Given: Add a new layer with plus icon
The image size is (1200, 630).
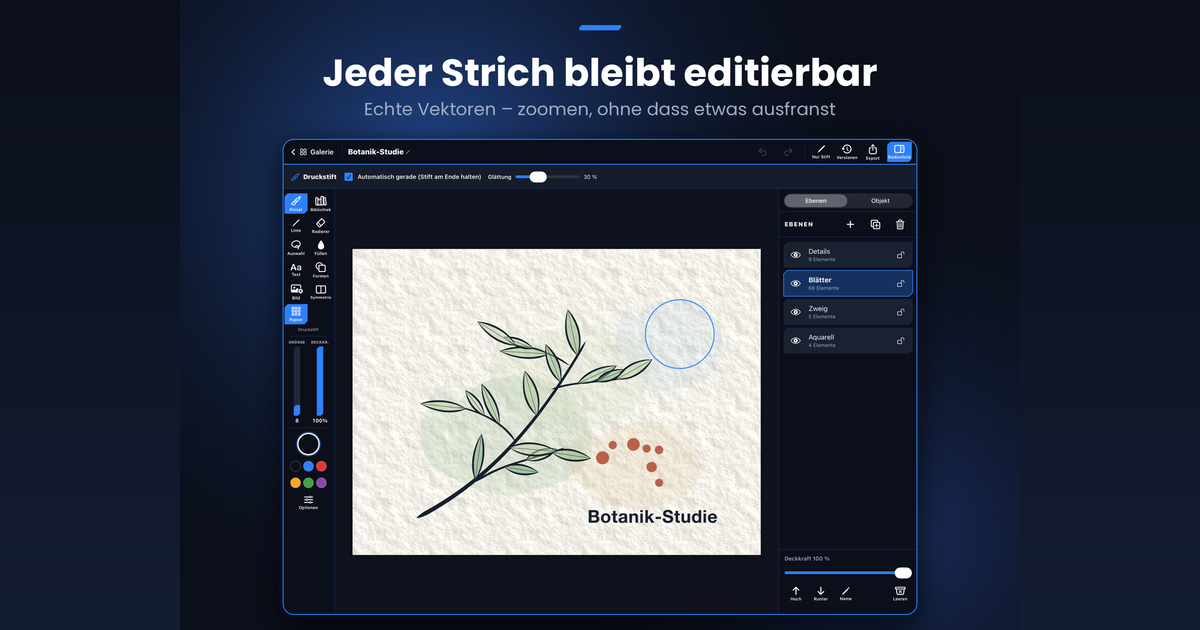Looking at the screenshot, I should click(x=851, y=225).
